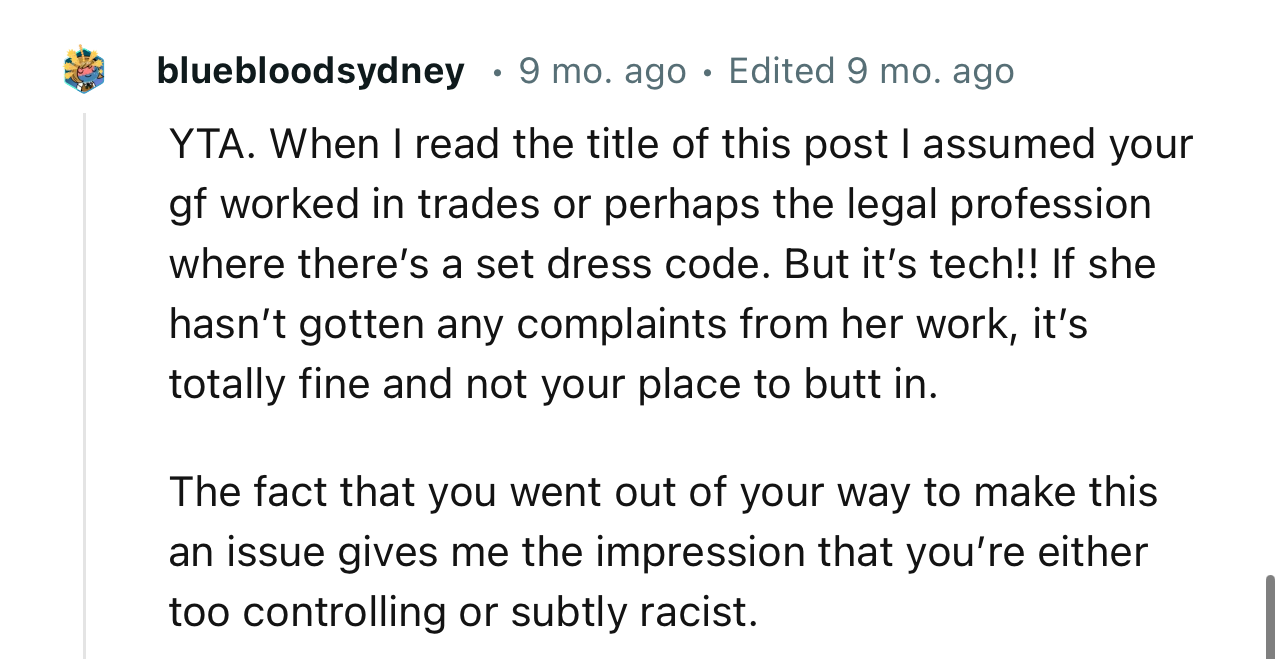This screenshot has height=659, width=1284.
Task: Click the colorful avatar icon beside the username
Action: [84, 70]
